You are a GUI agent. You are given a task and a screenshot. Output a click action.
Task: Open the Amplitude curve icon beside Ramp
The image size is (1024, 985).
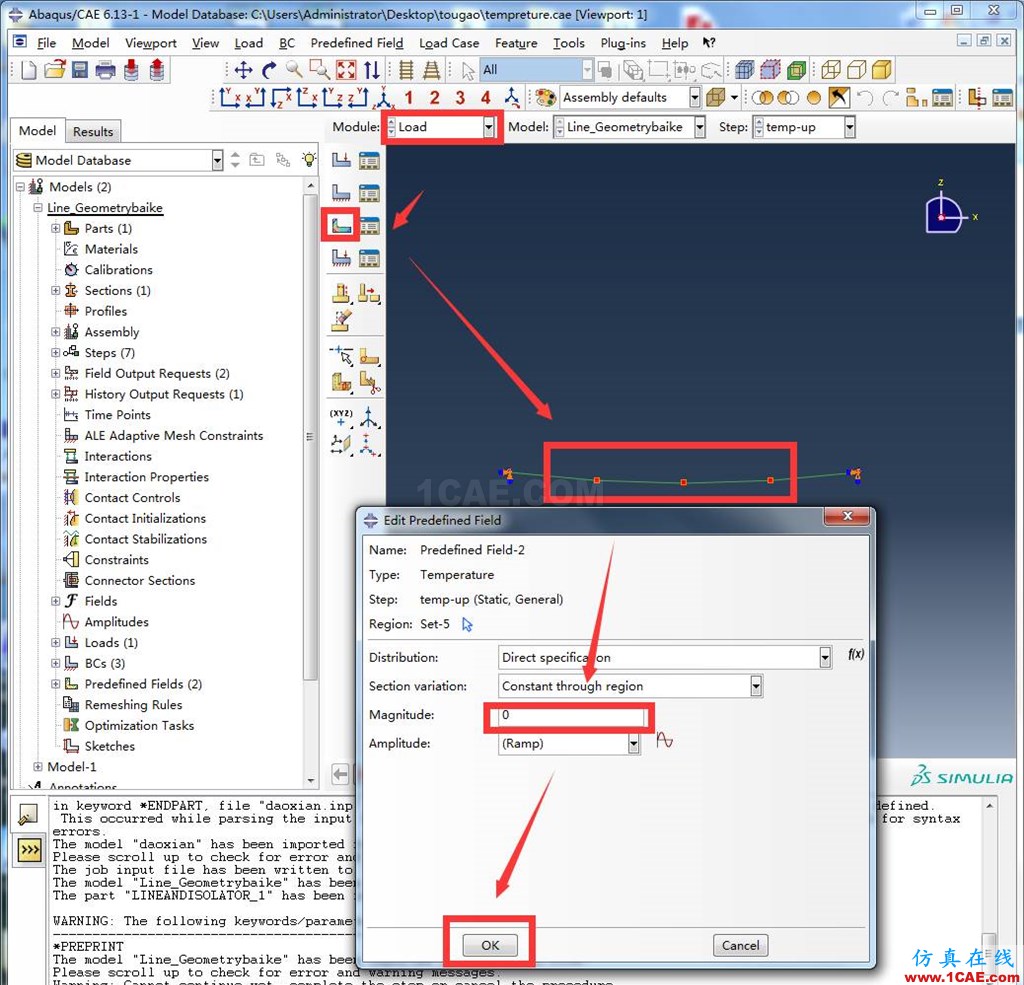pyautogui.click(x=664, y=740)
